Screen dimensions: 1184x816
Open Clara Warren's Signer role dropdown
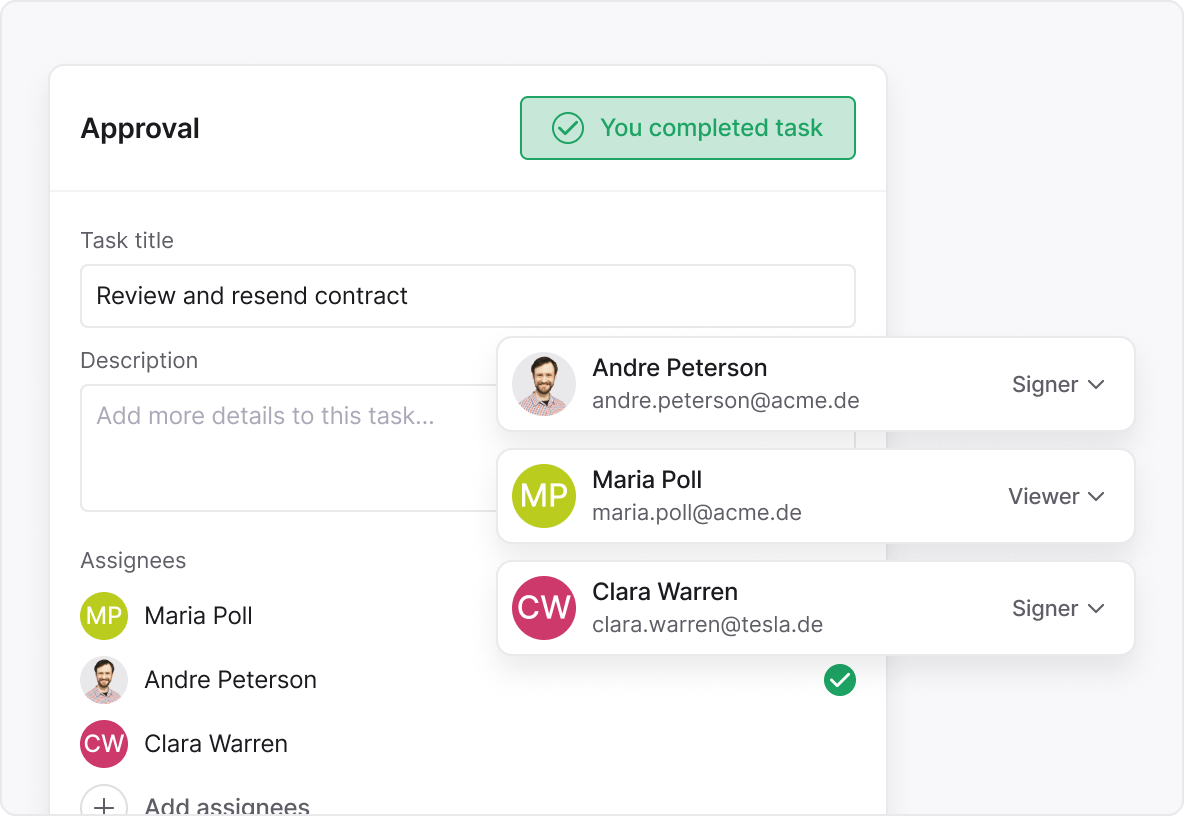1058,608
